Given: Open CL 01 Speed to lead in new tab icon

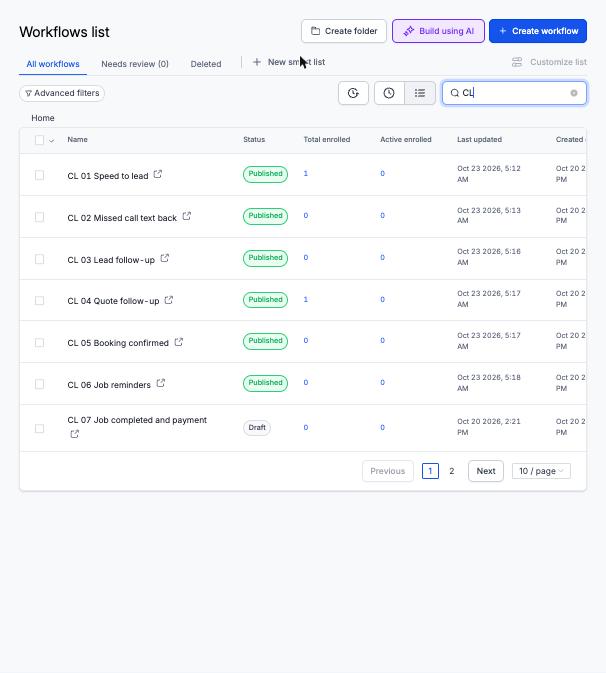Looking at the screenshot, I should coord(158,174).
